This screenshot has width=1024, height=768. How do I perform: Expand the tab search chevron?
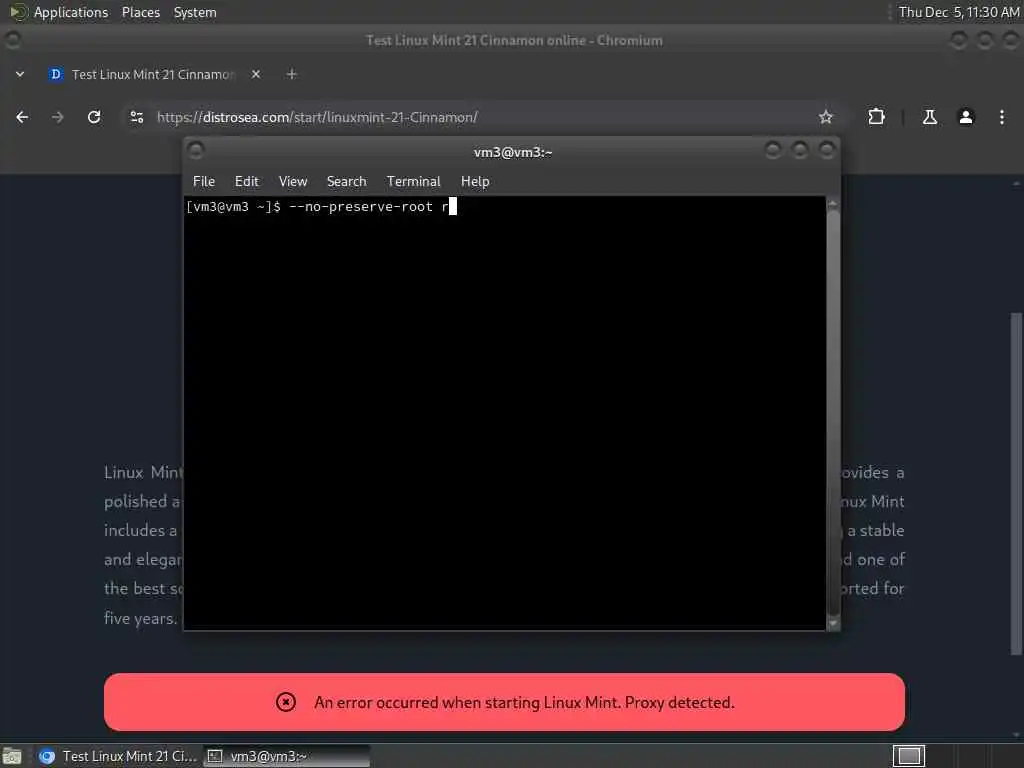click(x=20, y=74)
